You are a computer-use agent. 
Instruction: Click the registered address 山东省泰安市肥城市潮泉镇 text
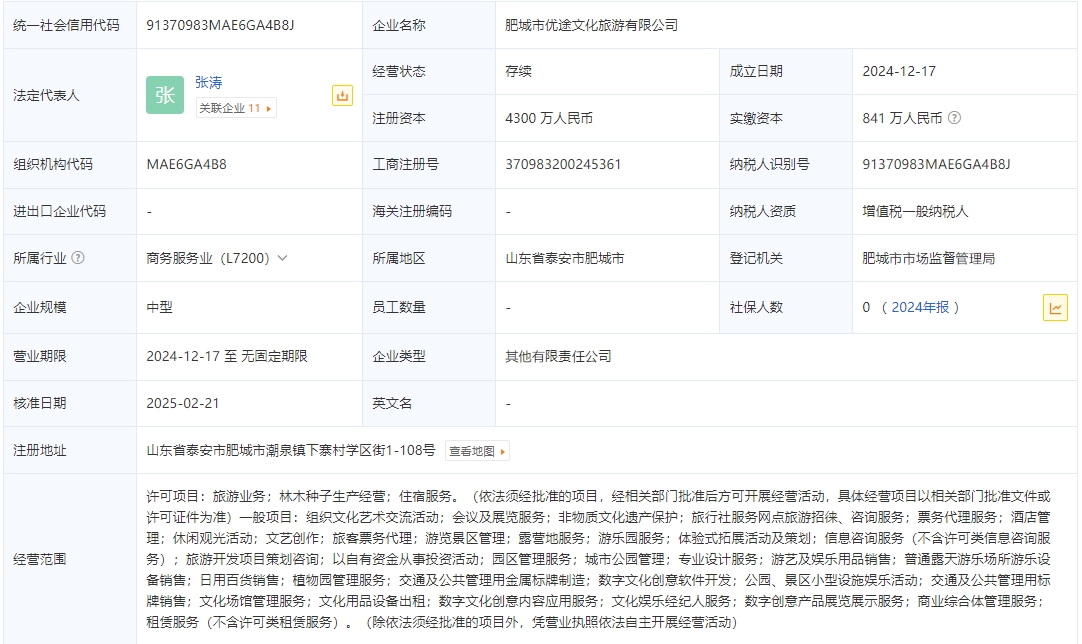tap(291, 450)
